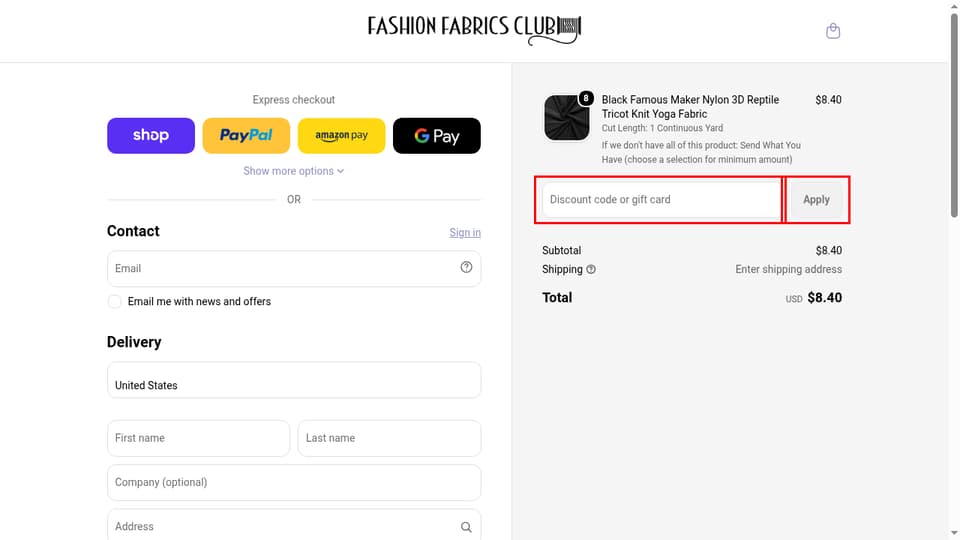Open the shopping bag cart icon
Image resolution: width=960 pixels, height=540 pixels.
833,31
